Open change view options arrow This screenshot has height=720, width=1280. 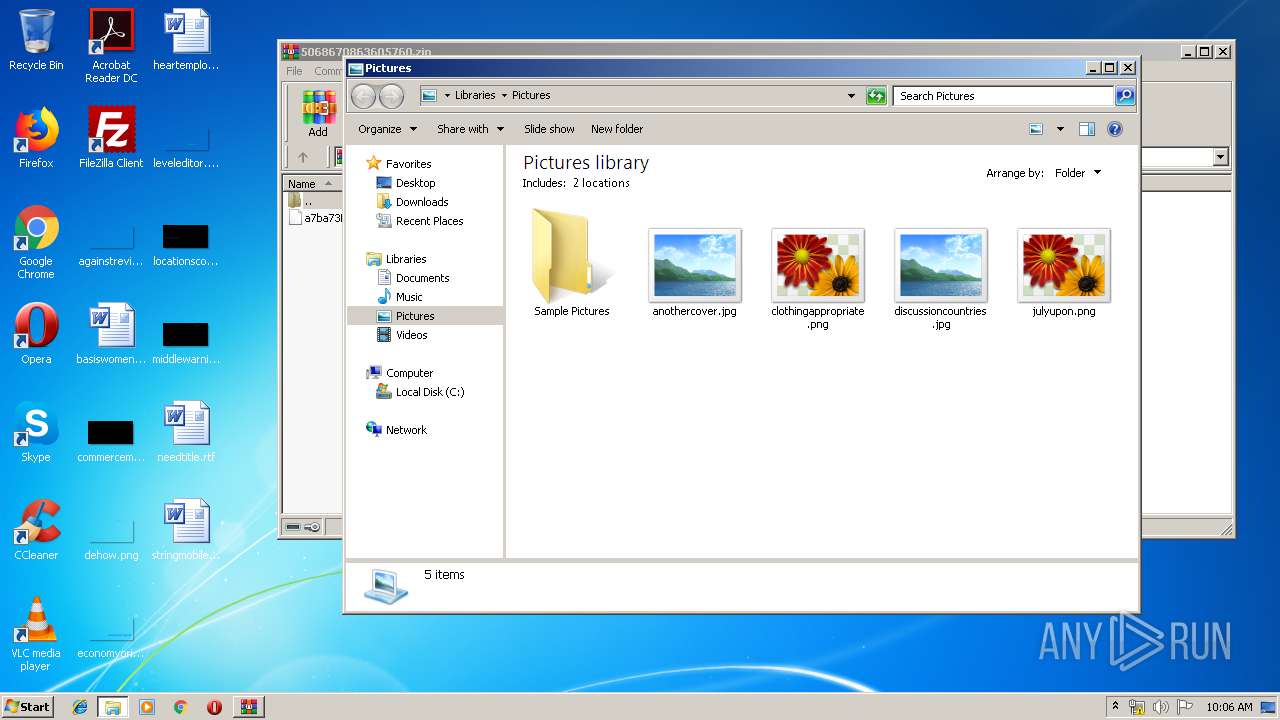pos(1060,129)
